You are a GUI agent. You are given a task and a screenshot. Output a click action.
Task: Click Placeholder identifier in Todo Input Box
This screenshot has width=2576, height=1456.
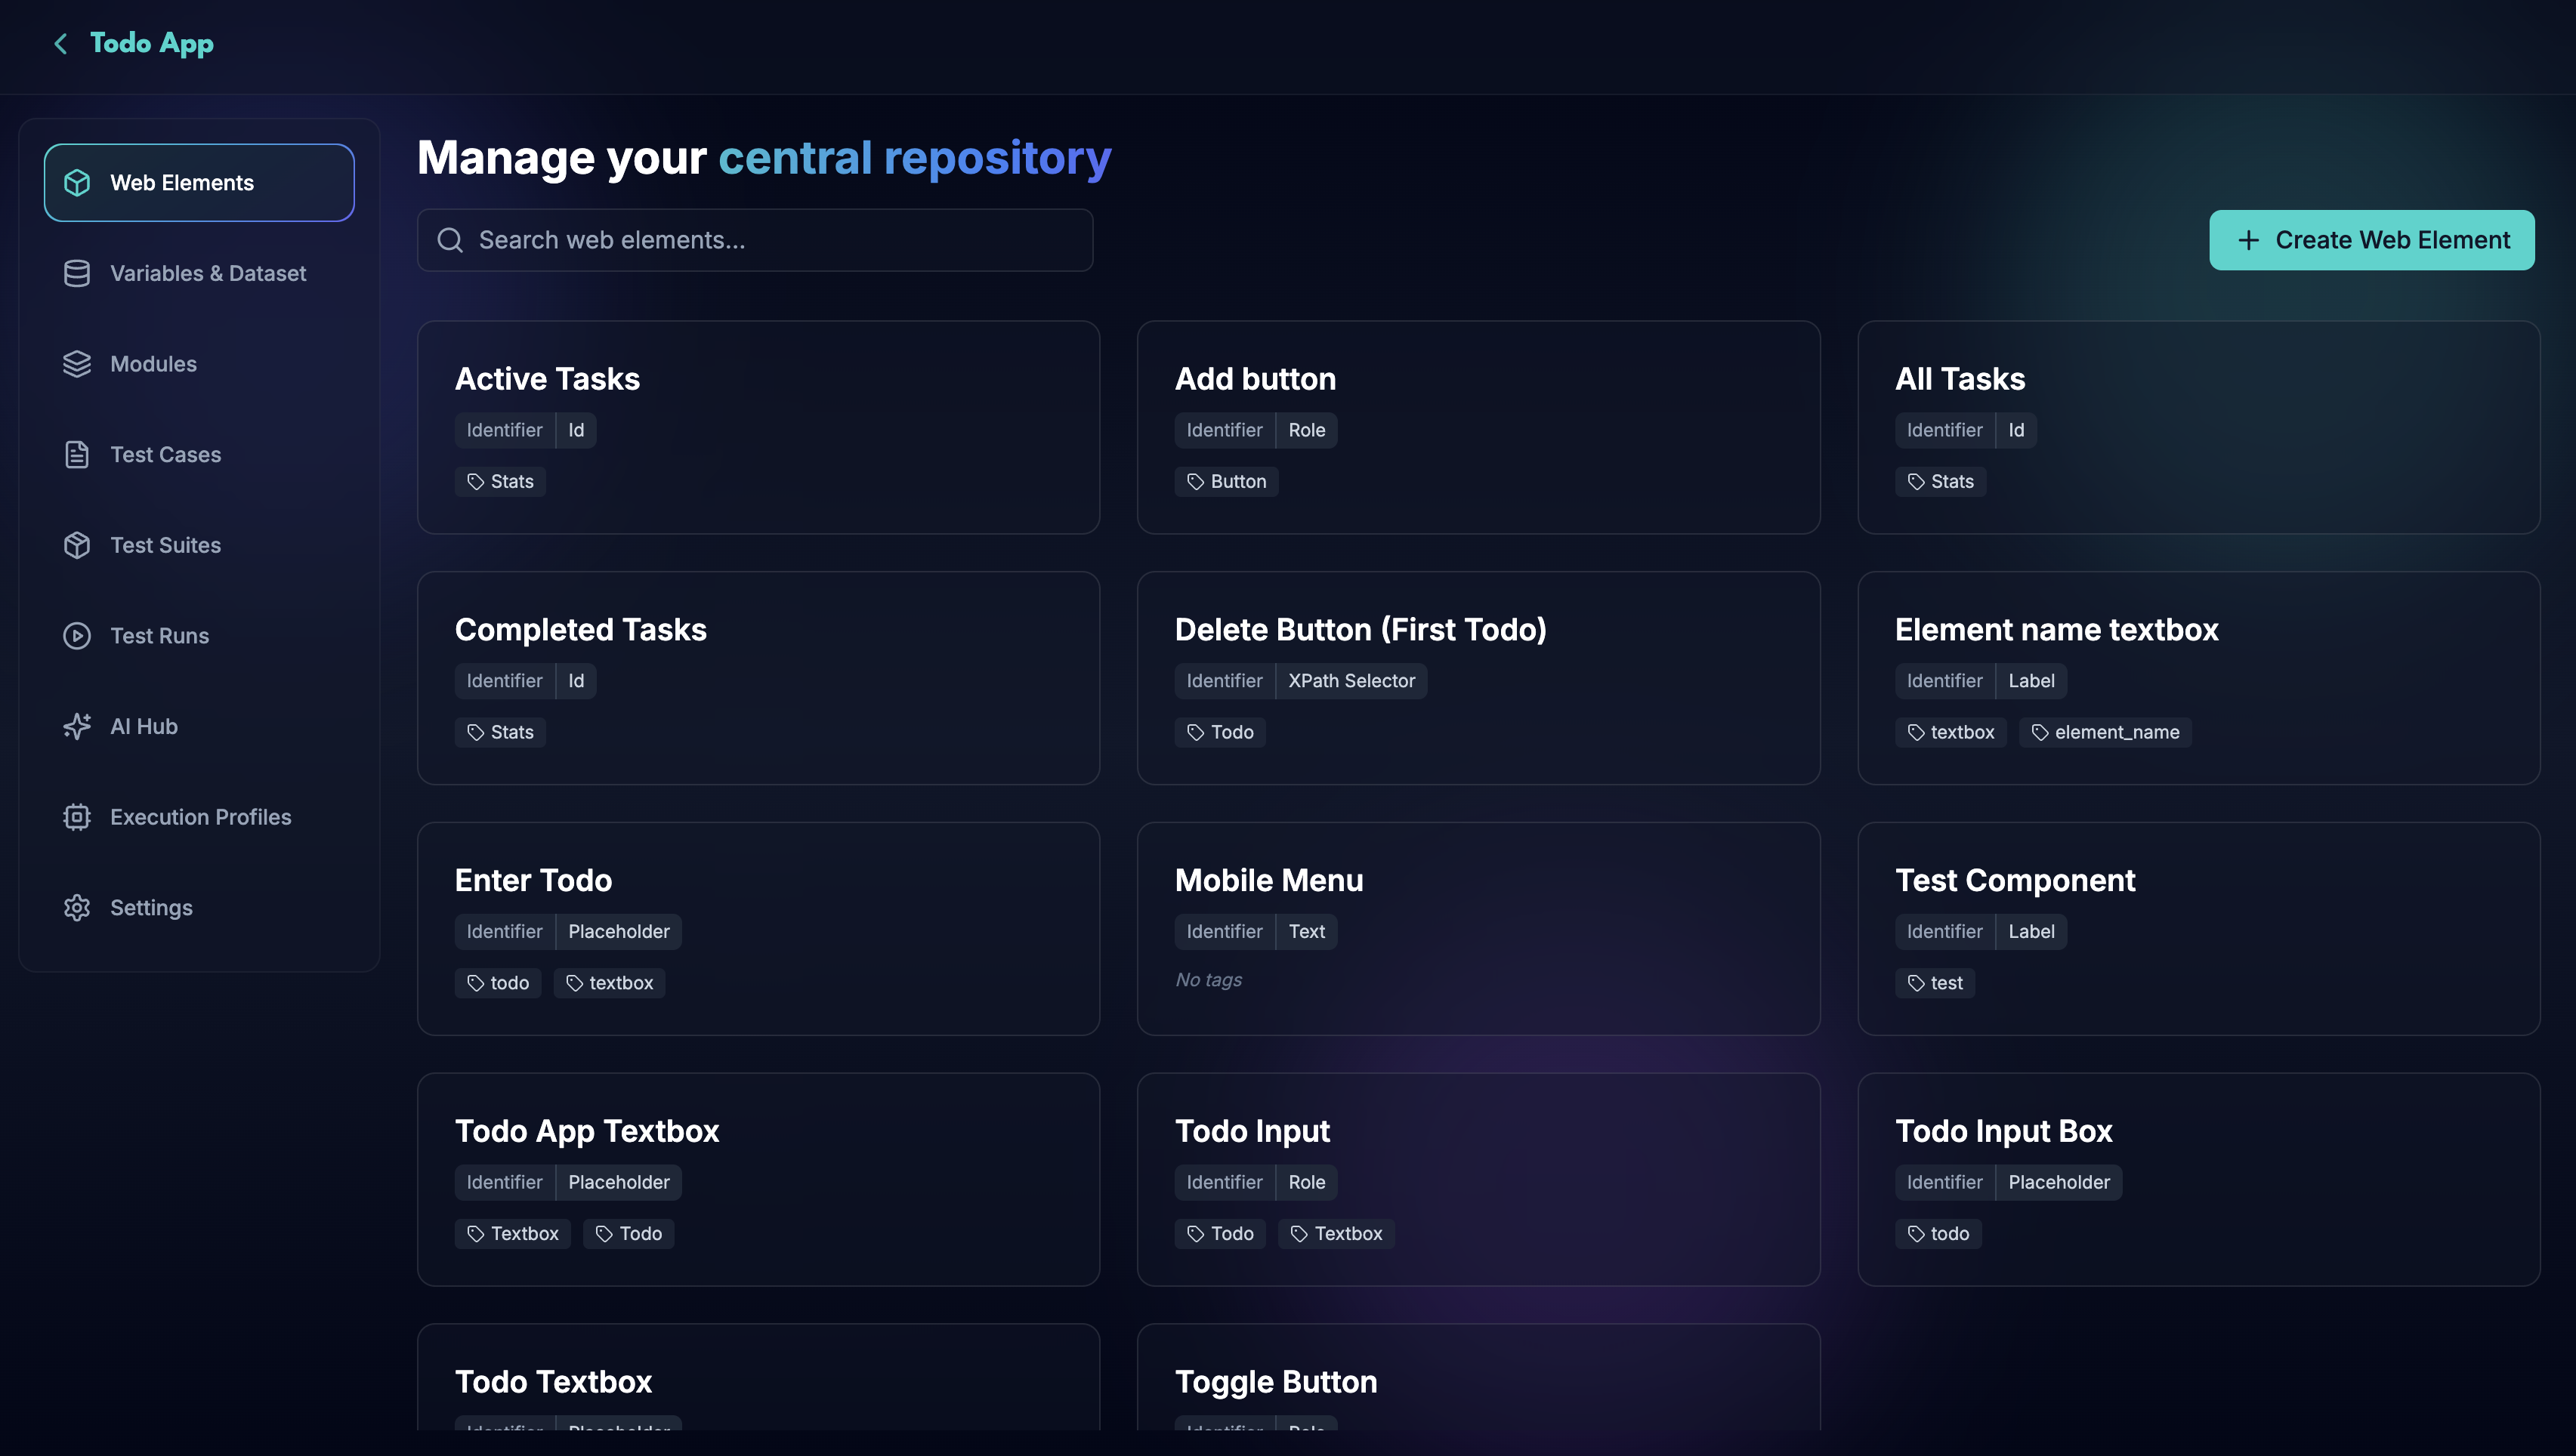(x=2059, y=1183)
